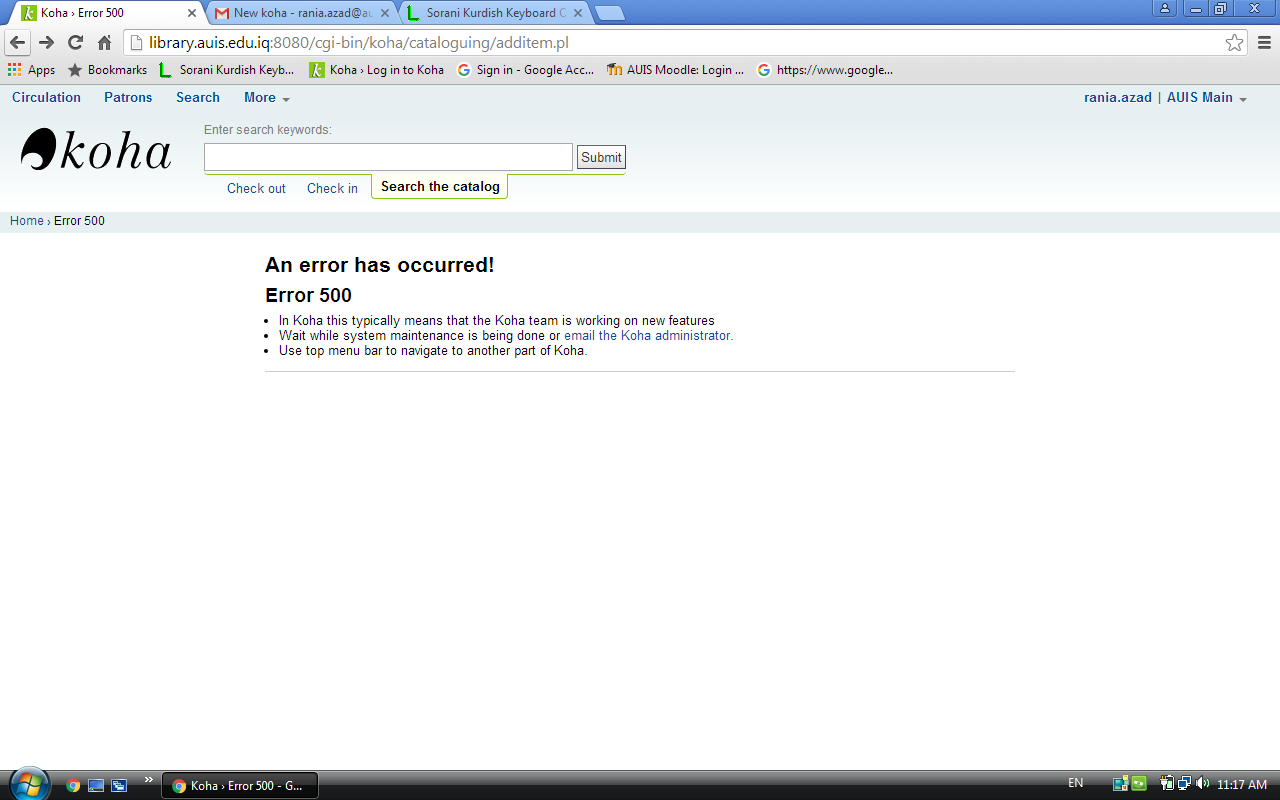Show hidden quick launch items chevron
The width and height of the screenshot is (1280, 800).
point(149,780)
